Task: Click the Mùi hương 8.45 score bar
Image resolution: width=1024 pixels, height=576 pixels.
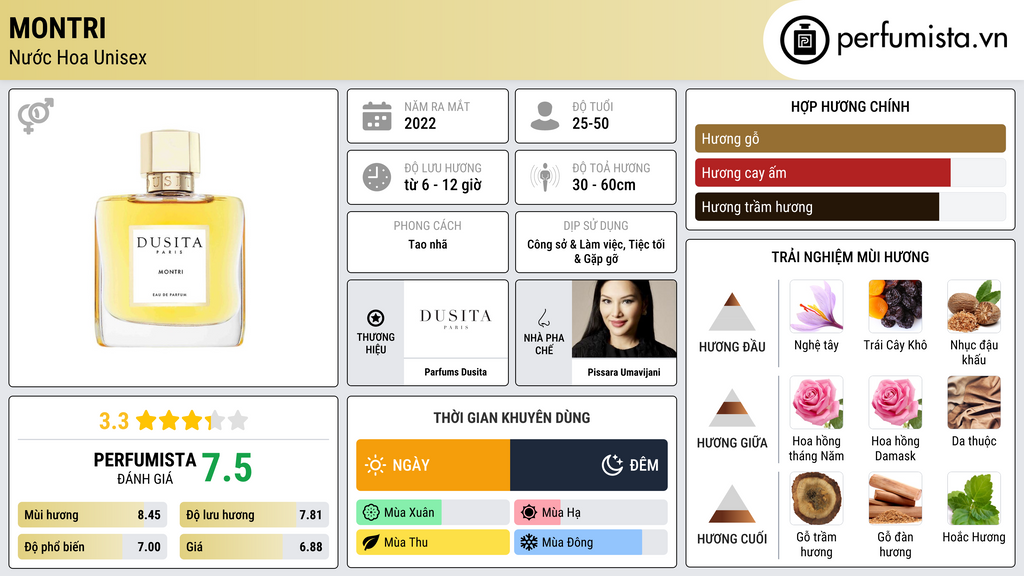Action: coord(93,515)
